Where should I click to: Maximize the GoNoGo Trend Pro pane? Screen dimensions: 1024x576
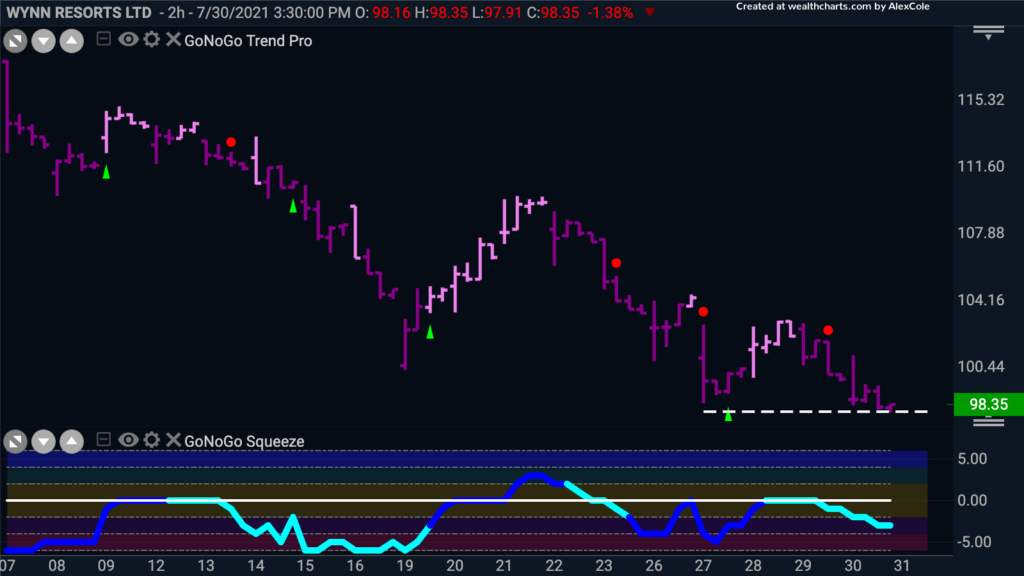[x=15, y=41]
